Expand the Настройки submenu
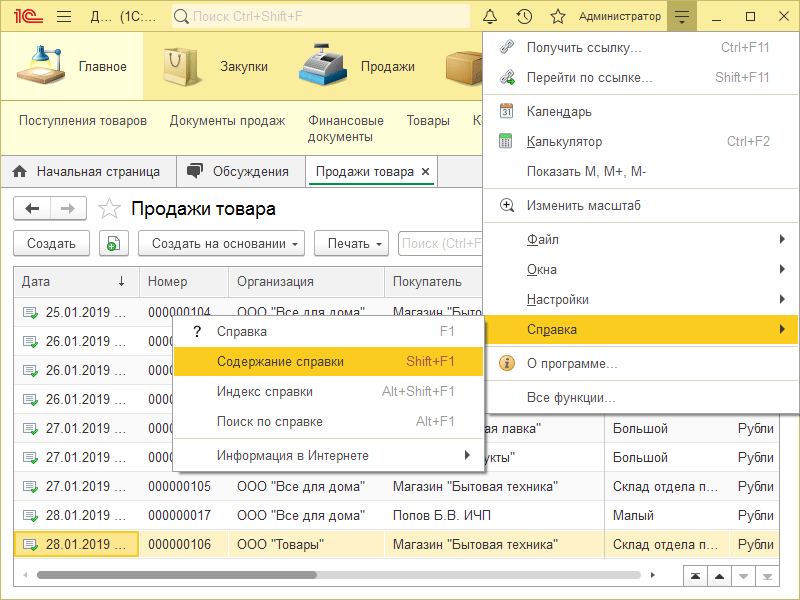 tap(640, 299)
